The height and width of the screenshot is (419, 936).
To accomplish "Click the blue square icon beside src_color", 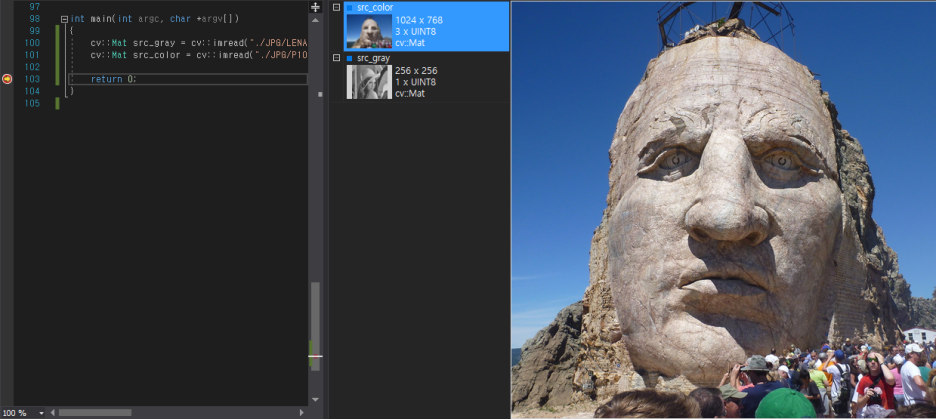I will tap(350, 8).
